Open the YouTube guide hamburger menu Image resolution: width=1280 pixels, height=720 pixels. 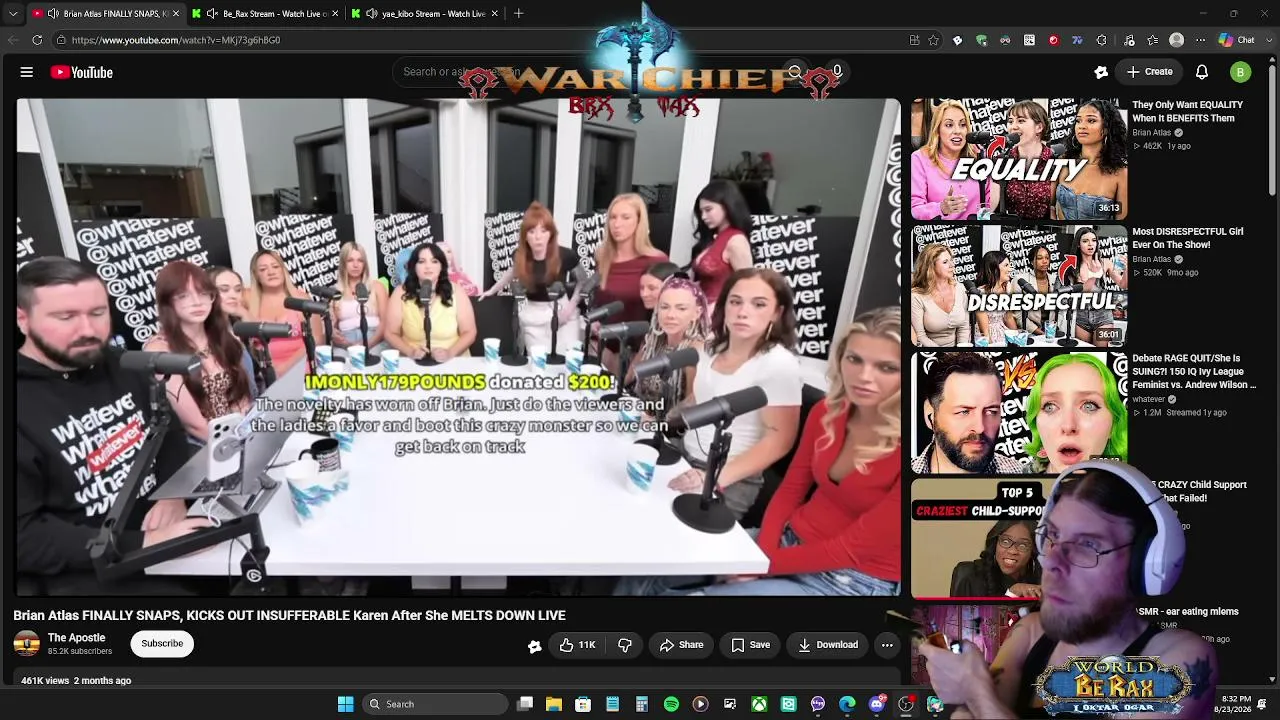point(27,72)
